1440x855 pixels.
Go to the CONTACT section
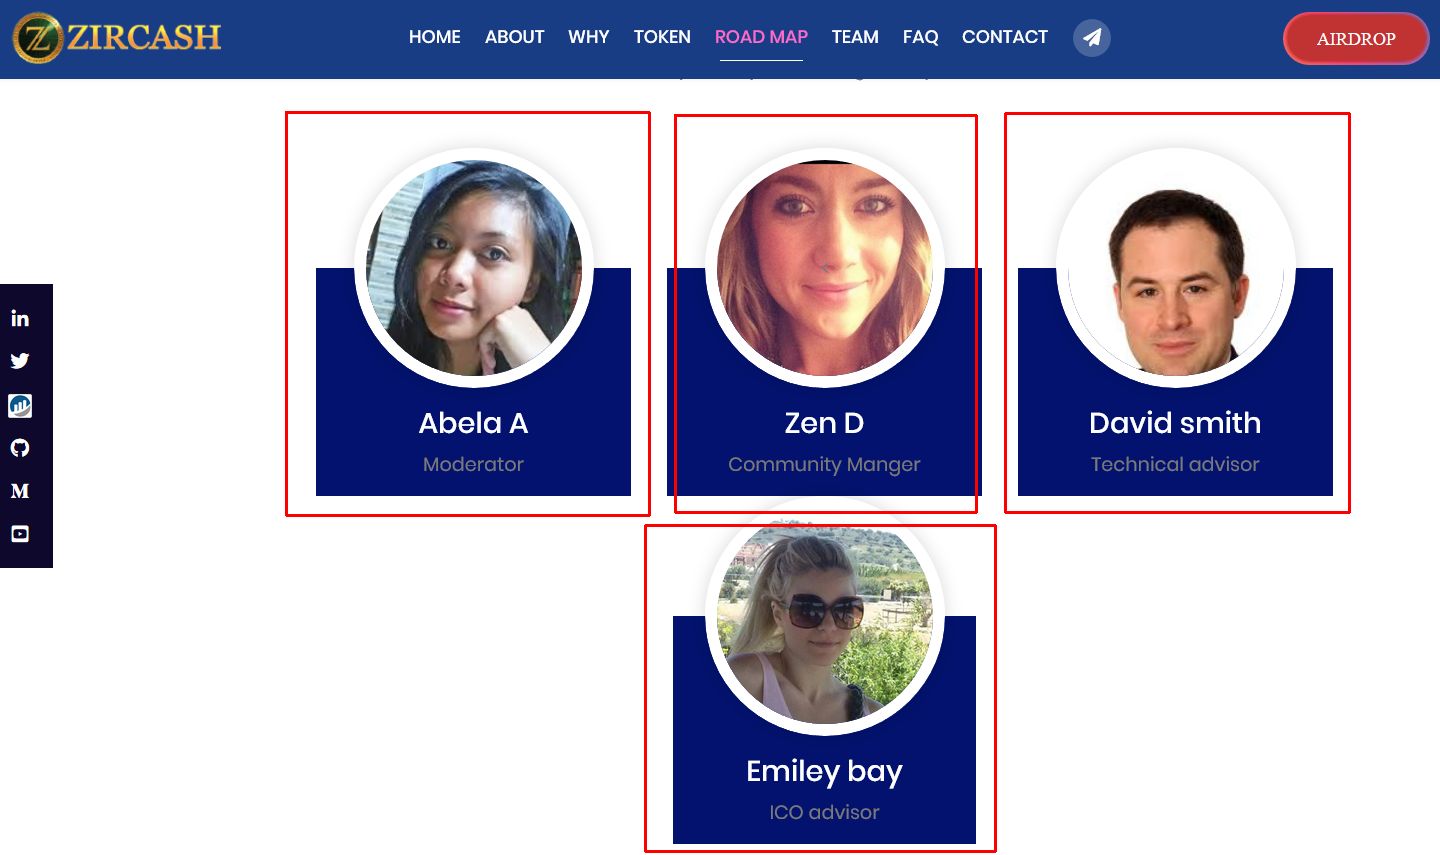tap(1005, 37)
